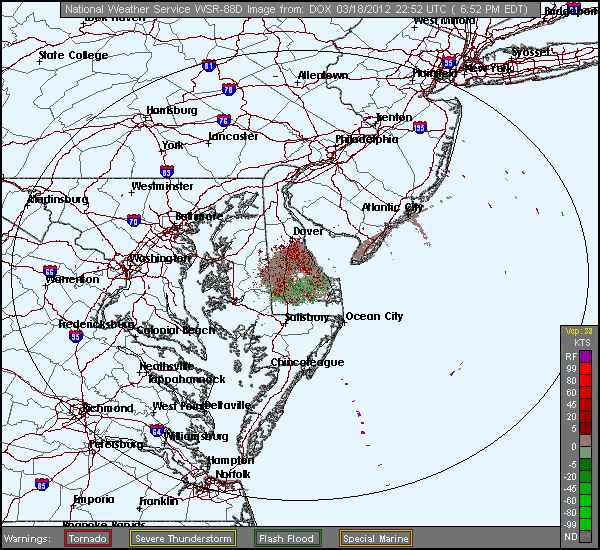Viewport: 600px width, 550px height.
Task: Click the Interstate 95 shield near Fredericksburg
Action: click(x=76, y=336)
